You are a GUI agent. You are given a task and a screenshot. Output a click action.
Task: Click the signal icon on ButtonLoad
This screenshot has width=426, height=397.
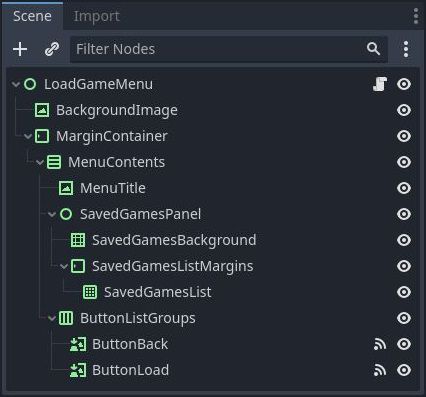pos(380,370)
